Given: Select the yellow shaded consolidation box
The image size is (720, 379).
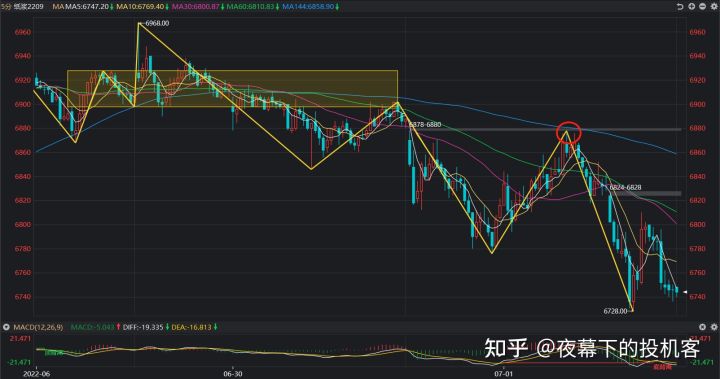Looking at the screenshot, I should coord(232,89).
